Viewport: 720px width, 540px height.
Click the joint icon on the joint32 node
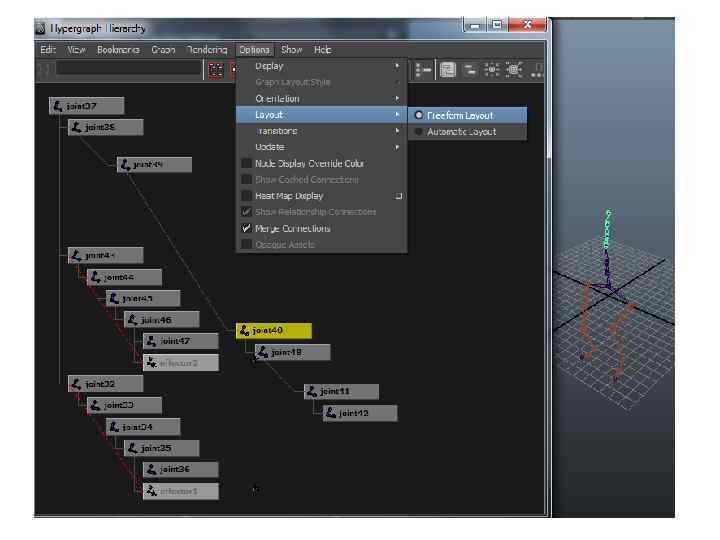pyautogui.click(x=76, y=384)
